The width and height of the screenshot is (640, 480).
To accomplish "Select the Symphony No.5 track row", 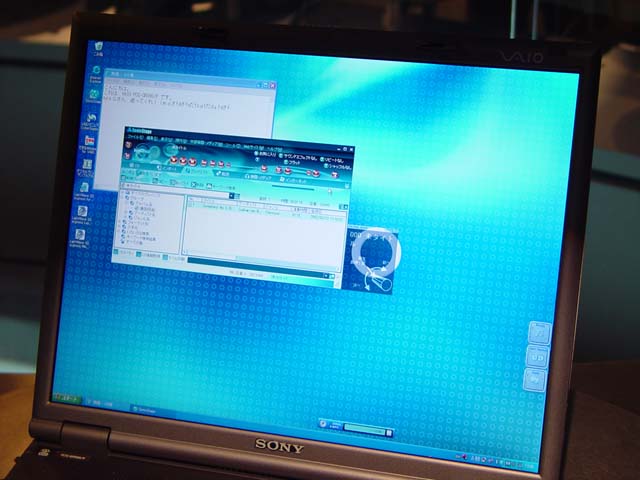I will pos(267,211).
